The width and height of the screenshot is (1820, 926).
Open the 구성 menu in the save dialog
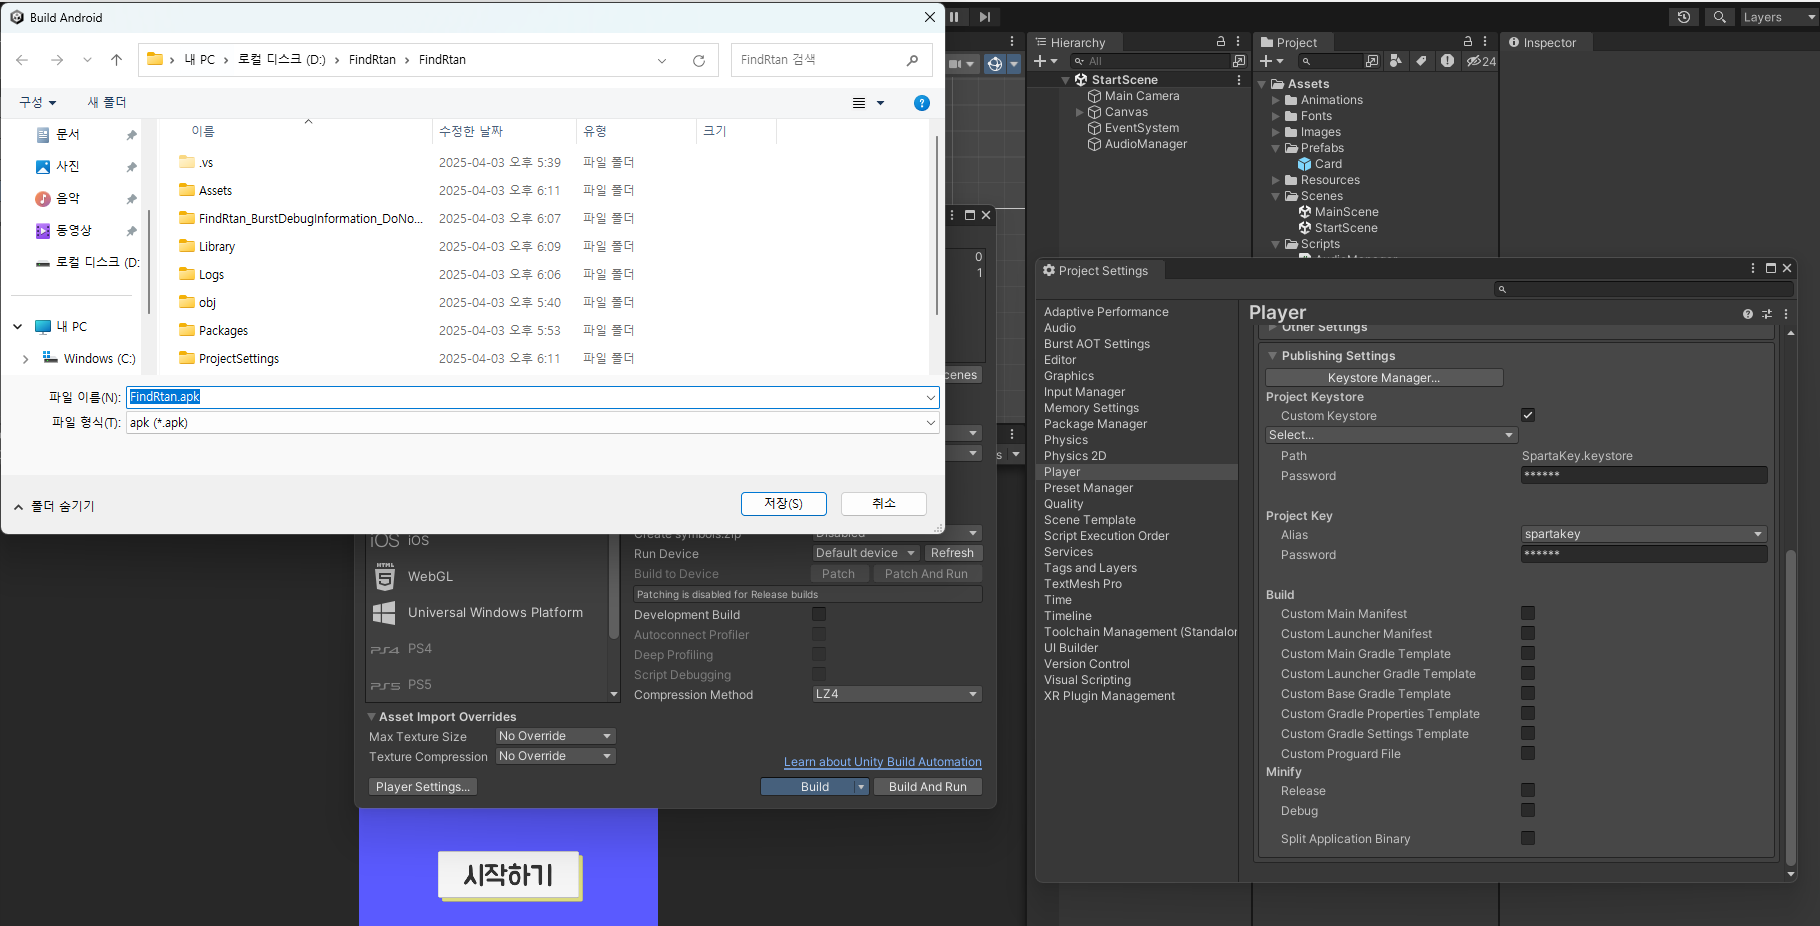(x=37, y=102)
